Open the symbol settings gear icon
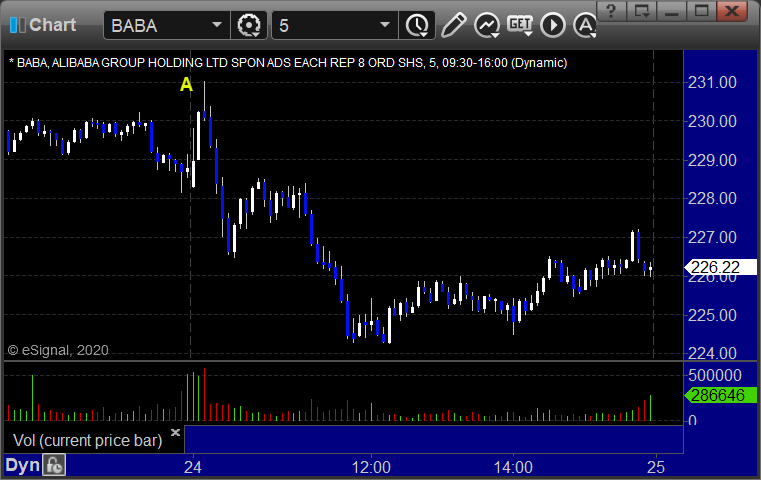761x480 pixels. (249, 25)
